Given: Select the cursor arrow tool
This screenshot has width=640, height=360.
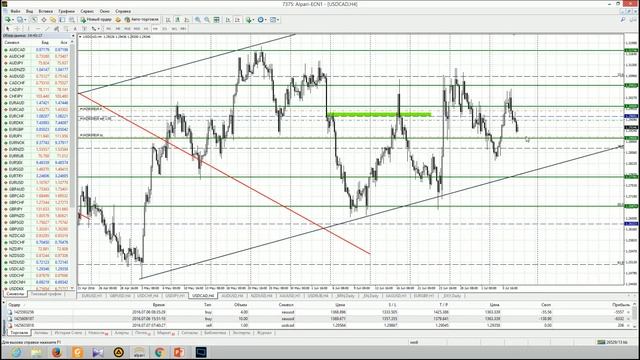Looking at the screenshot, I should (x=7, y=29).
